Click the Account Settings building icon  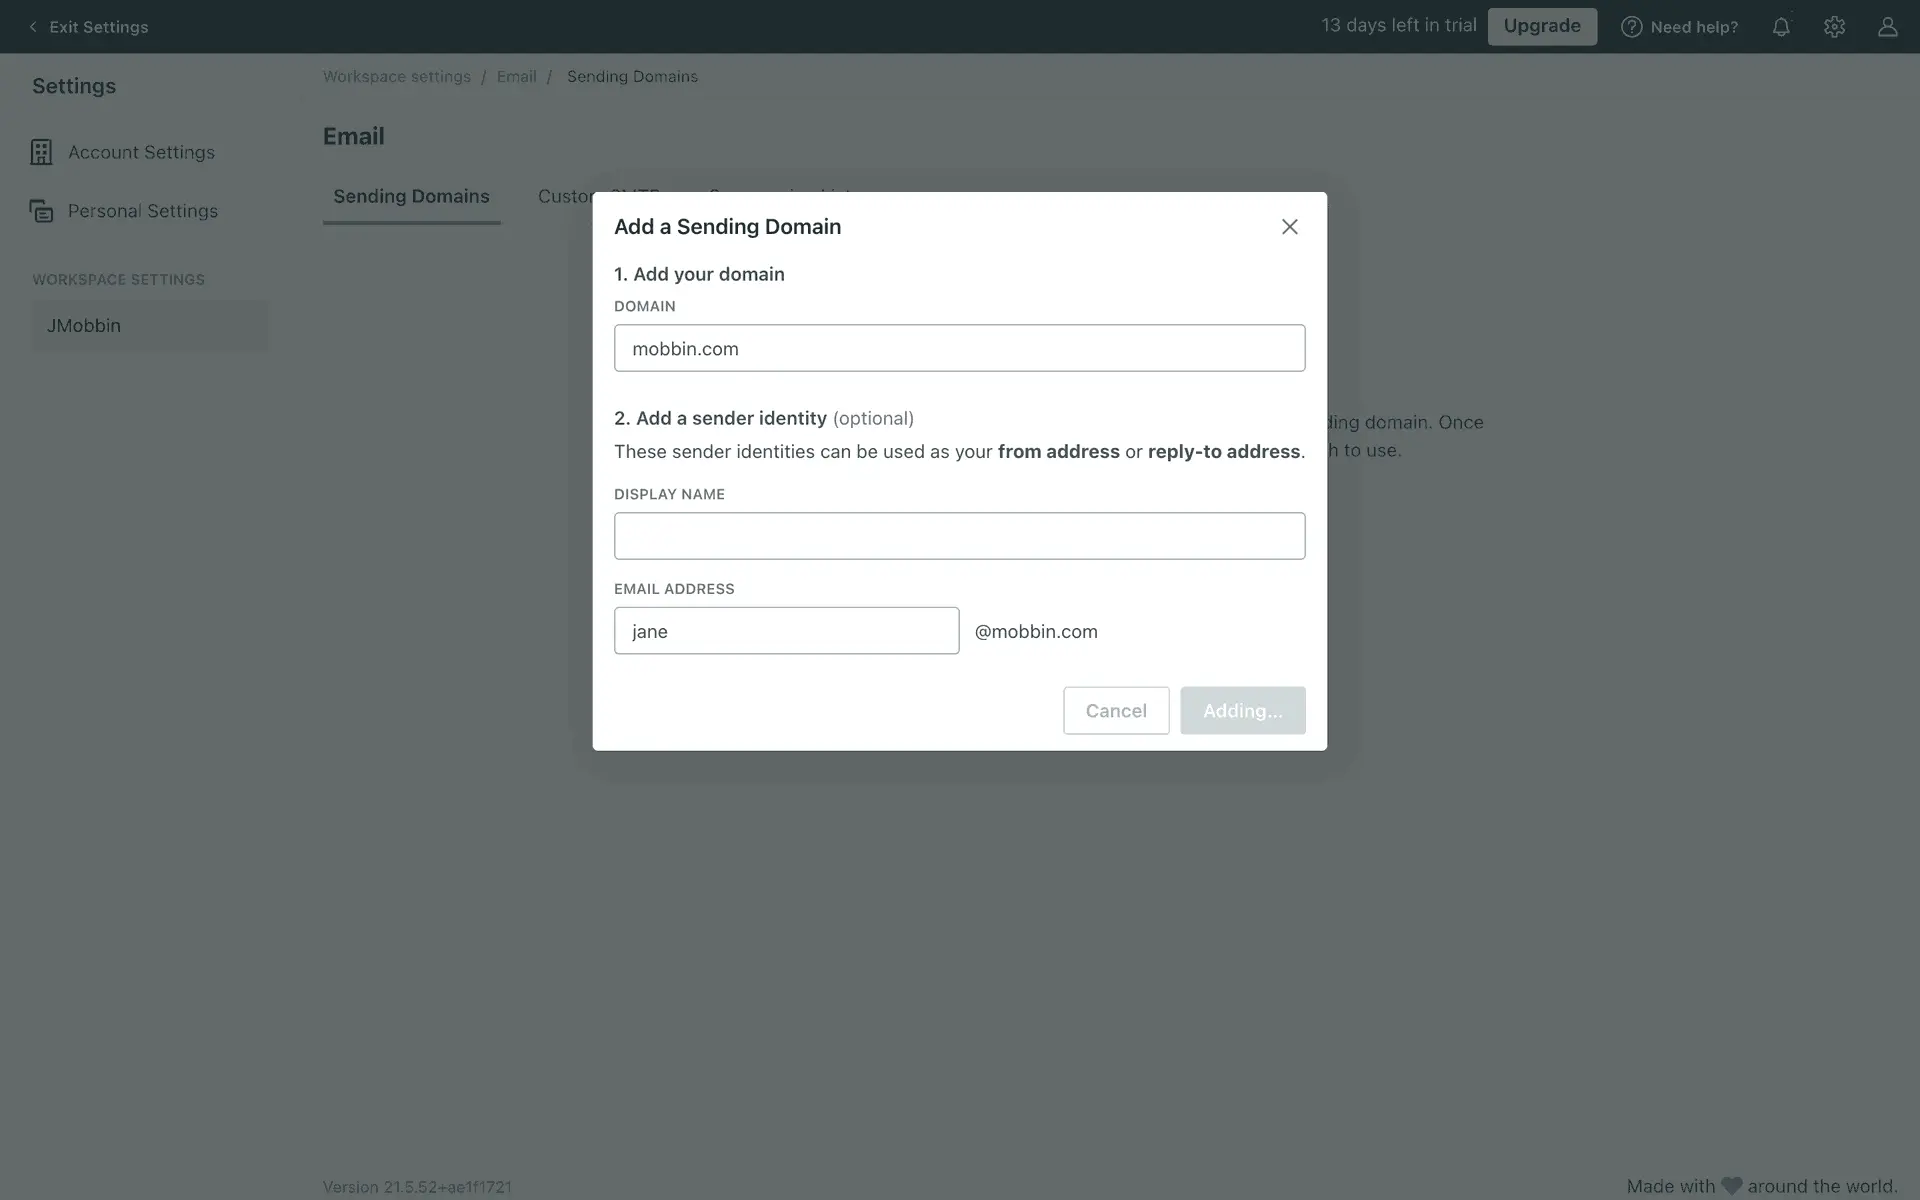pyautogui.click(x=41, y=152)
